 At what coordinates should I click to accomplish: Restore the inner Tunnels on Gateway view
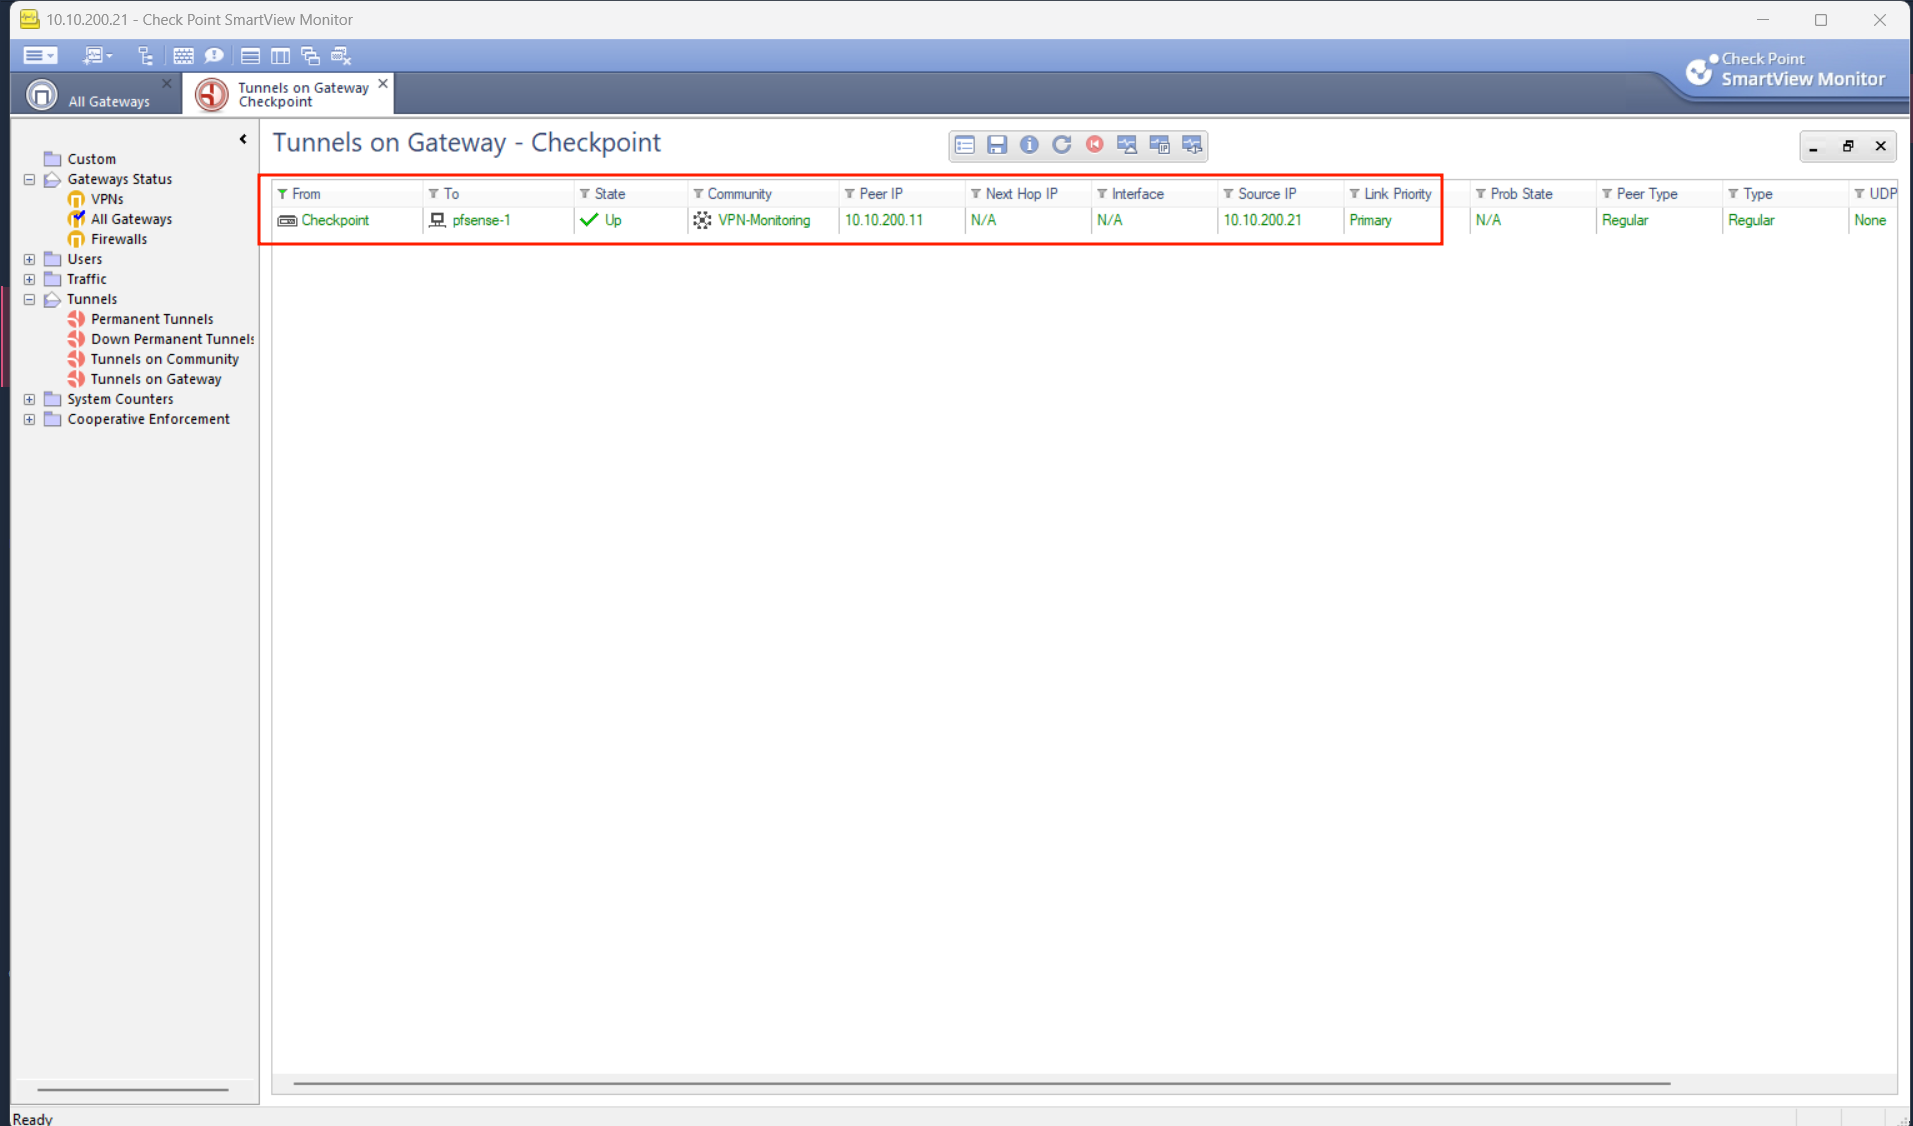(x=1848, y=147)
